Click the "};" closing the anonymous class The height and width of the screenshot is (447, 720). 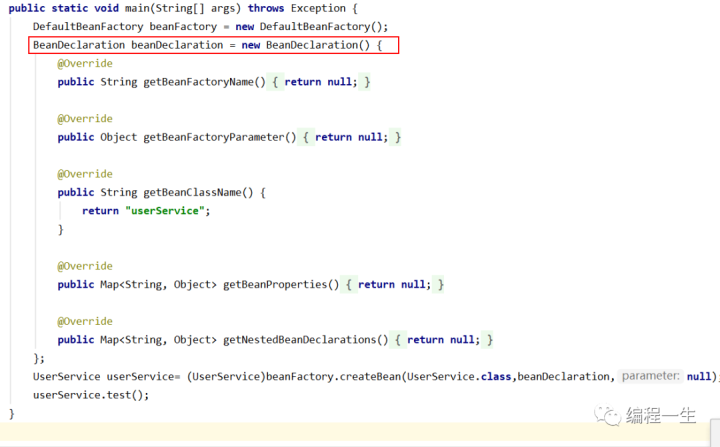(x=39, y=358)
